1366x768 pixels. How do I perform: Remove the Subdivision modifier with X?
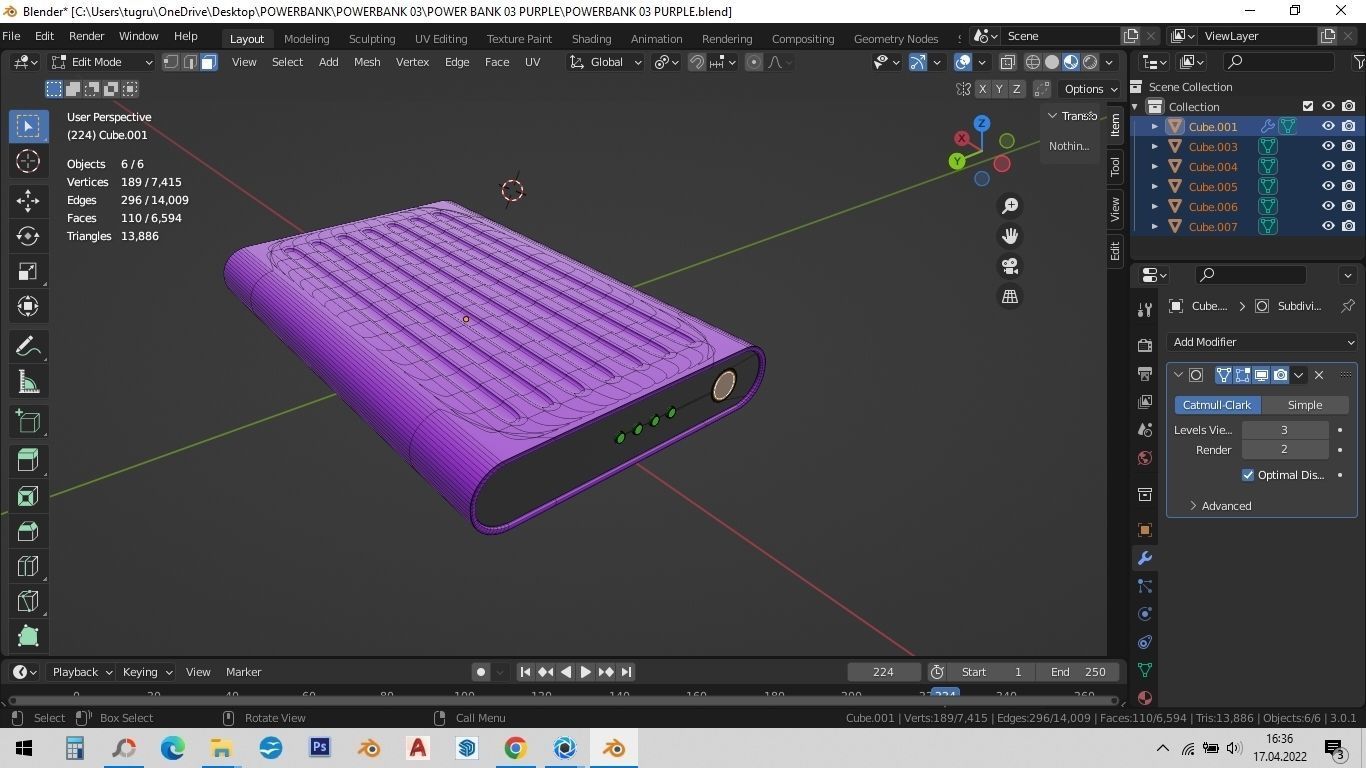1319,375
